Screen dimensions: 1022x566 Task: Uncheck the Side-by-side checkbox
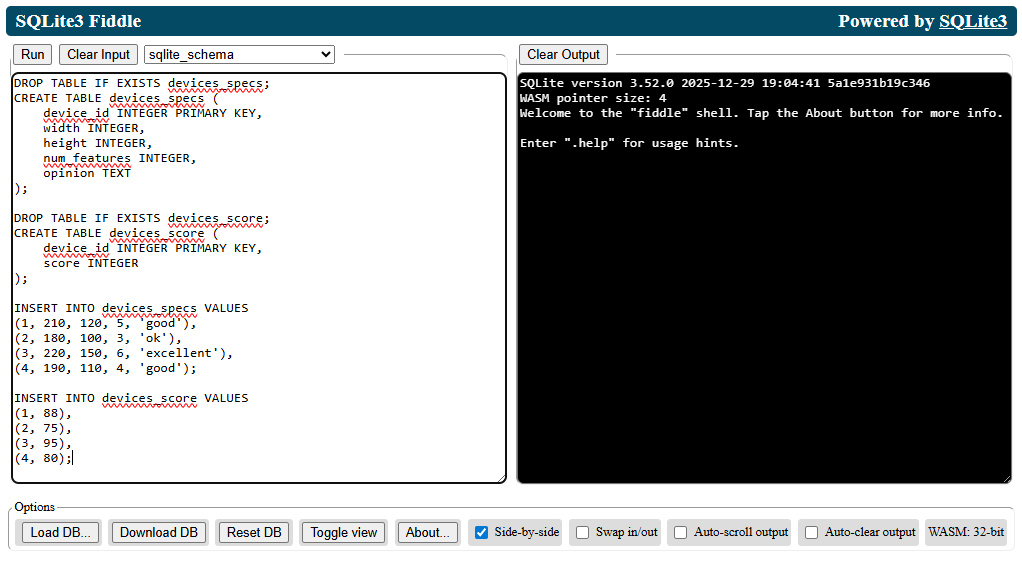(481, 533)
